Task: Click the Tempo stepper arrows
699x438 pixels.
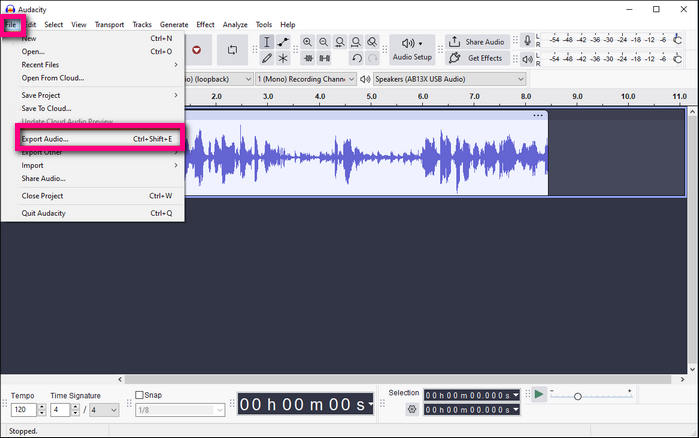Action: pyautogui.click(x=42, y=409)
